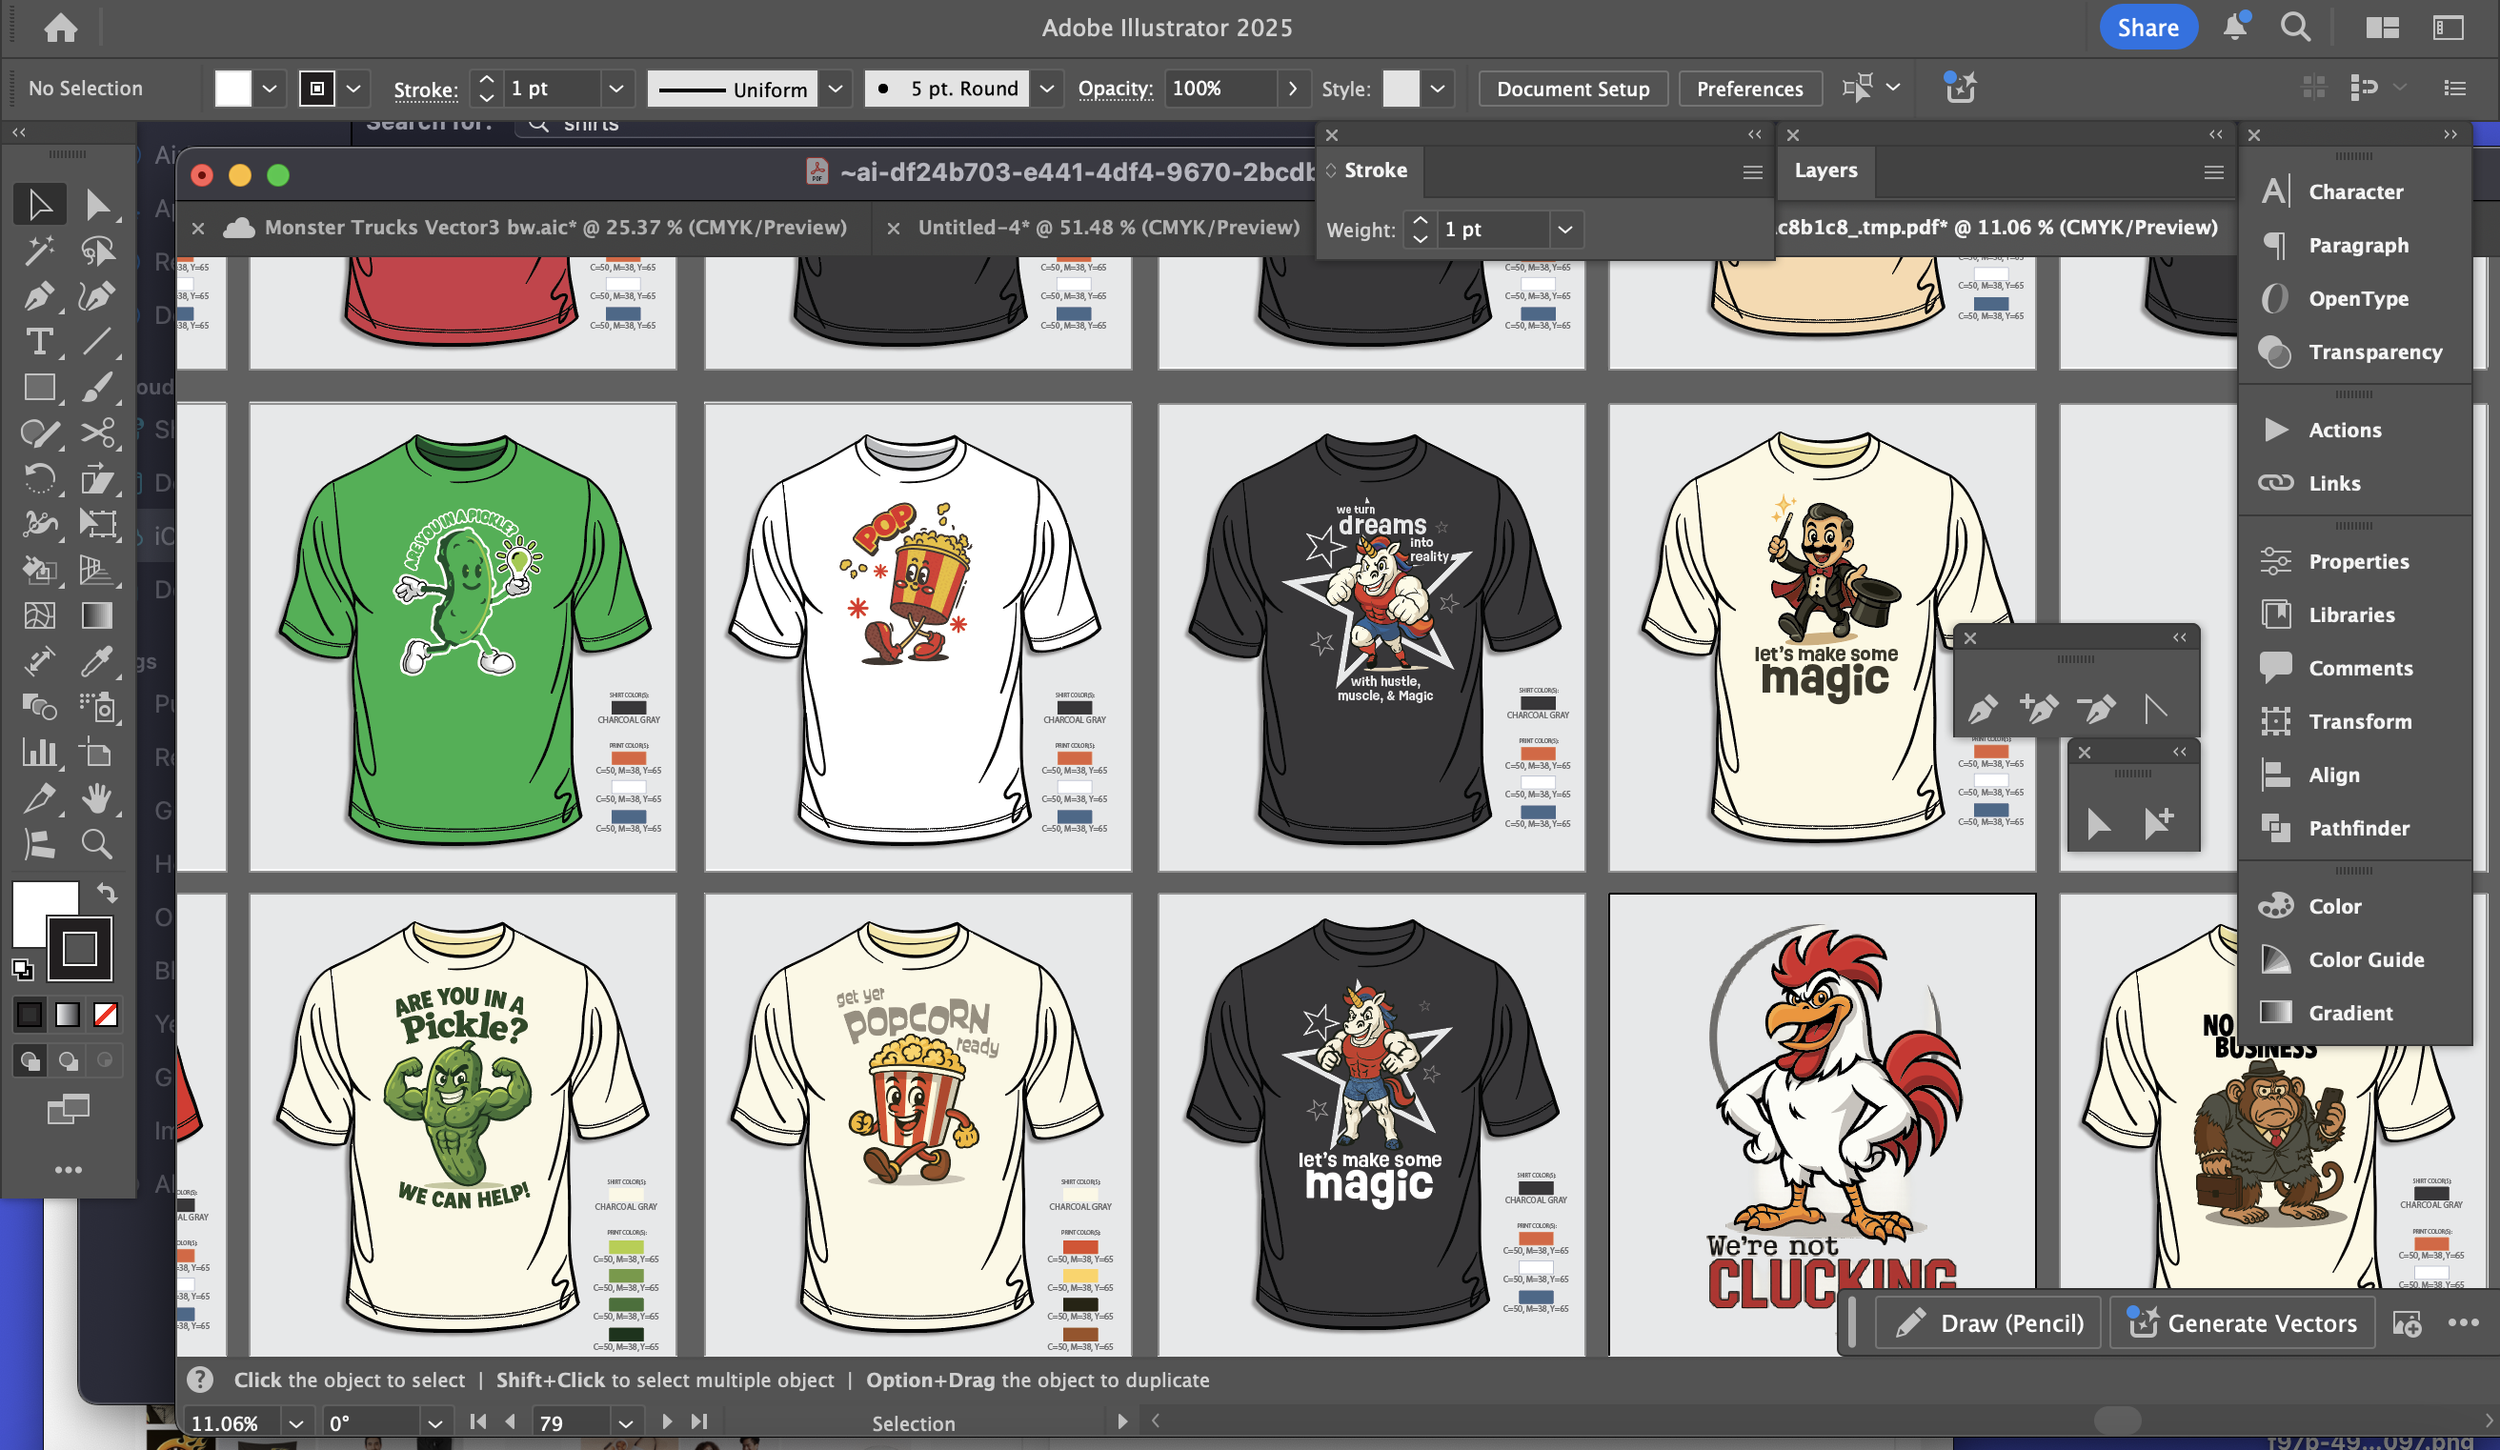Switch to Monster Trucks Vector3 bw.aic tab
Screen dimensions: 2500x1450
[555, 228]
